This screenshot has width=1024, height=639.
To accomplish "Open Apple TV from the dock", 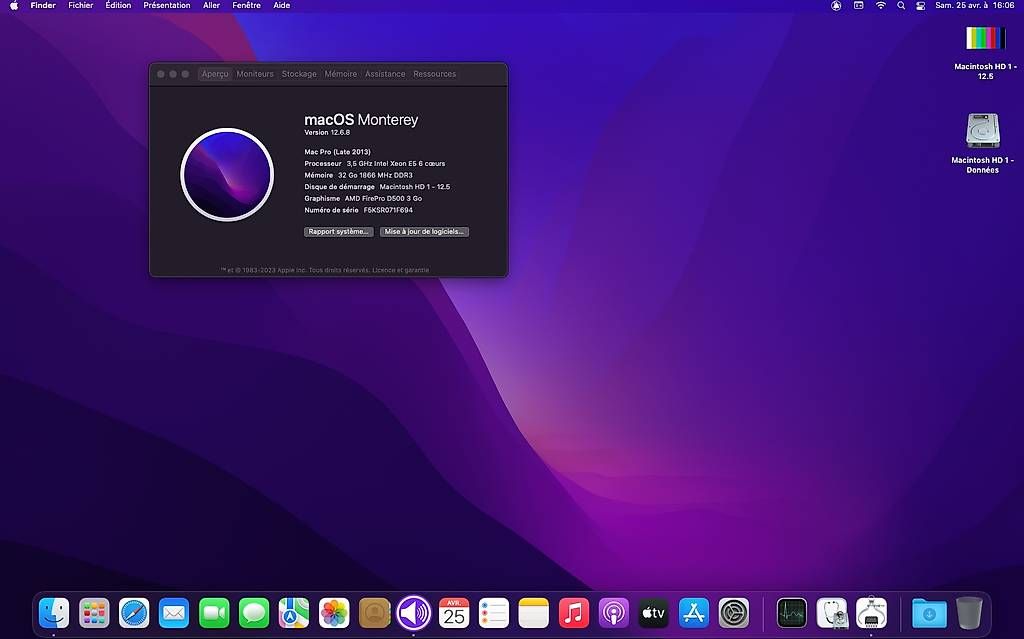I will (654, 614).
